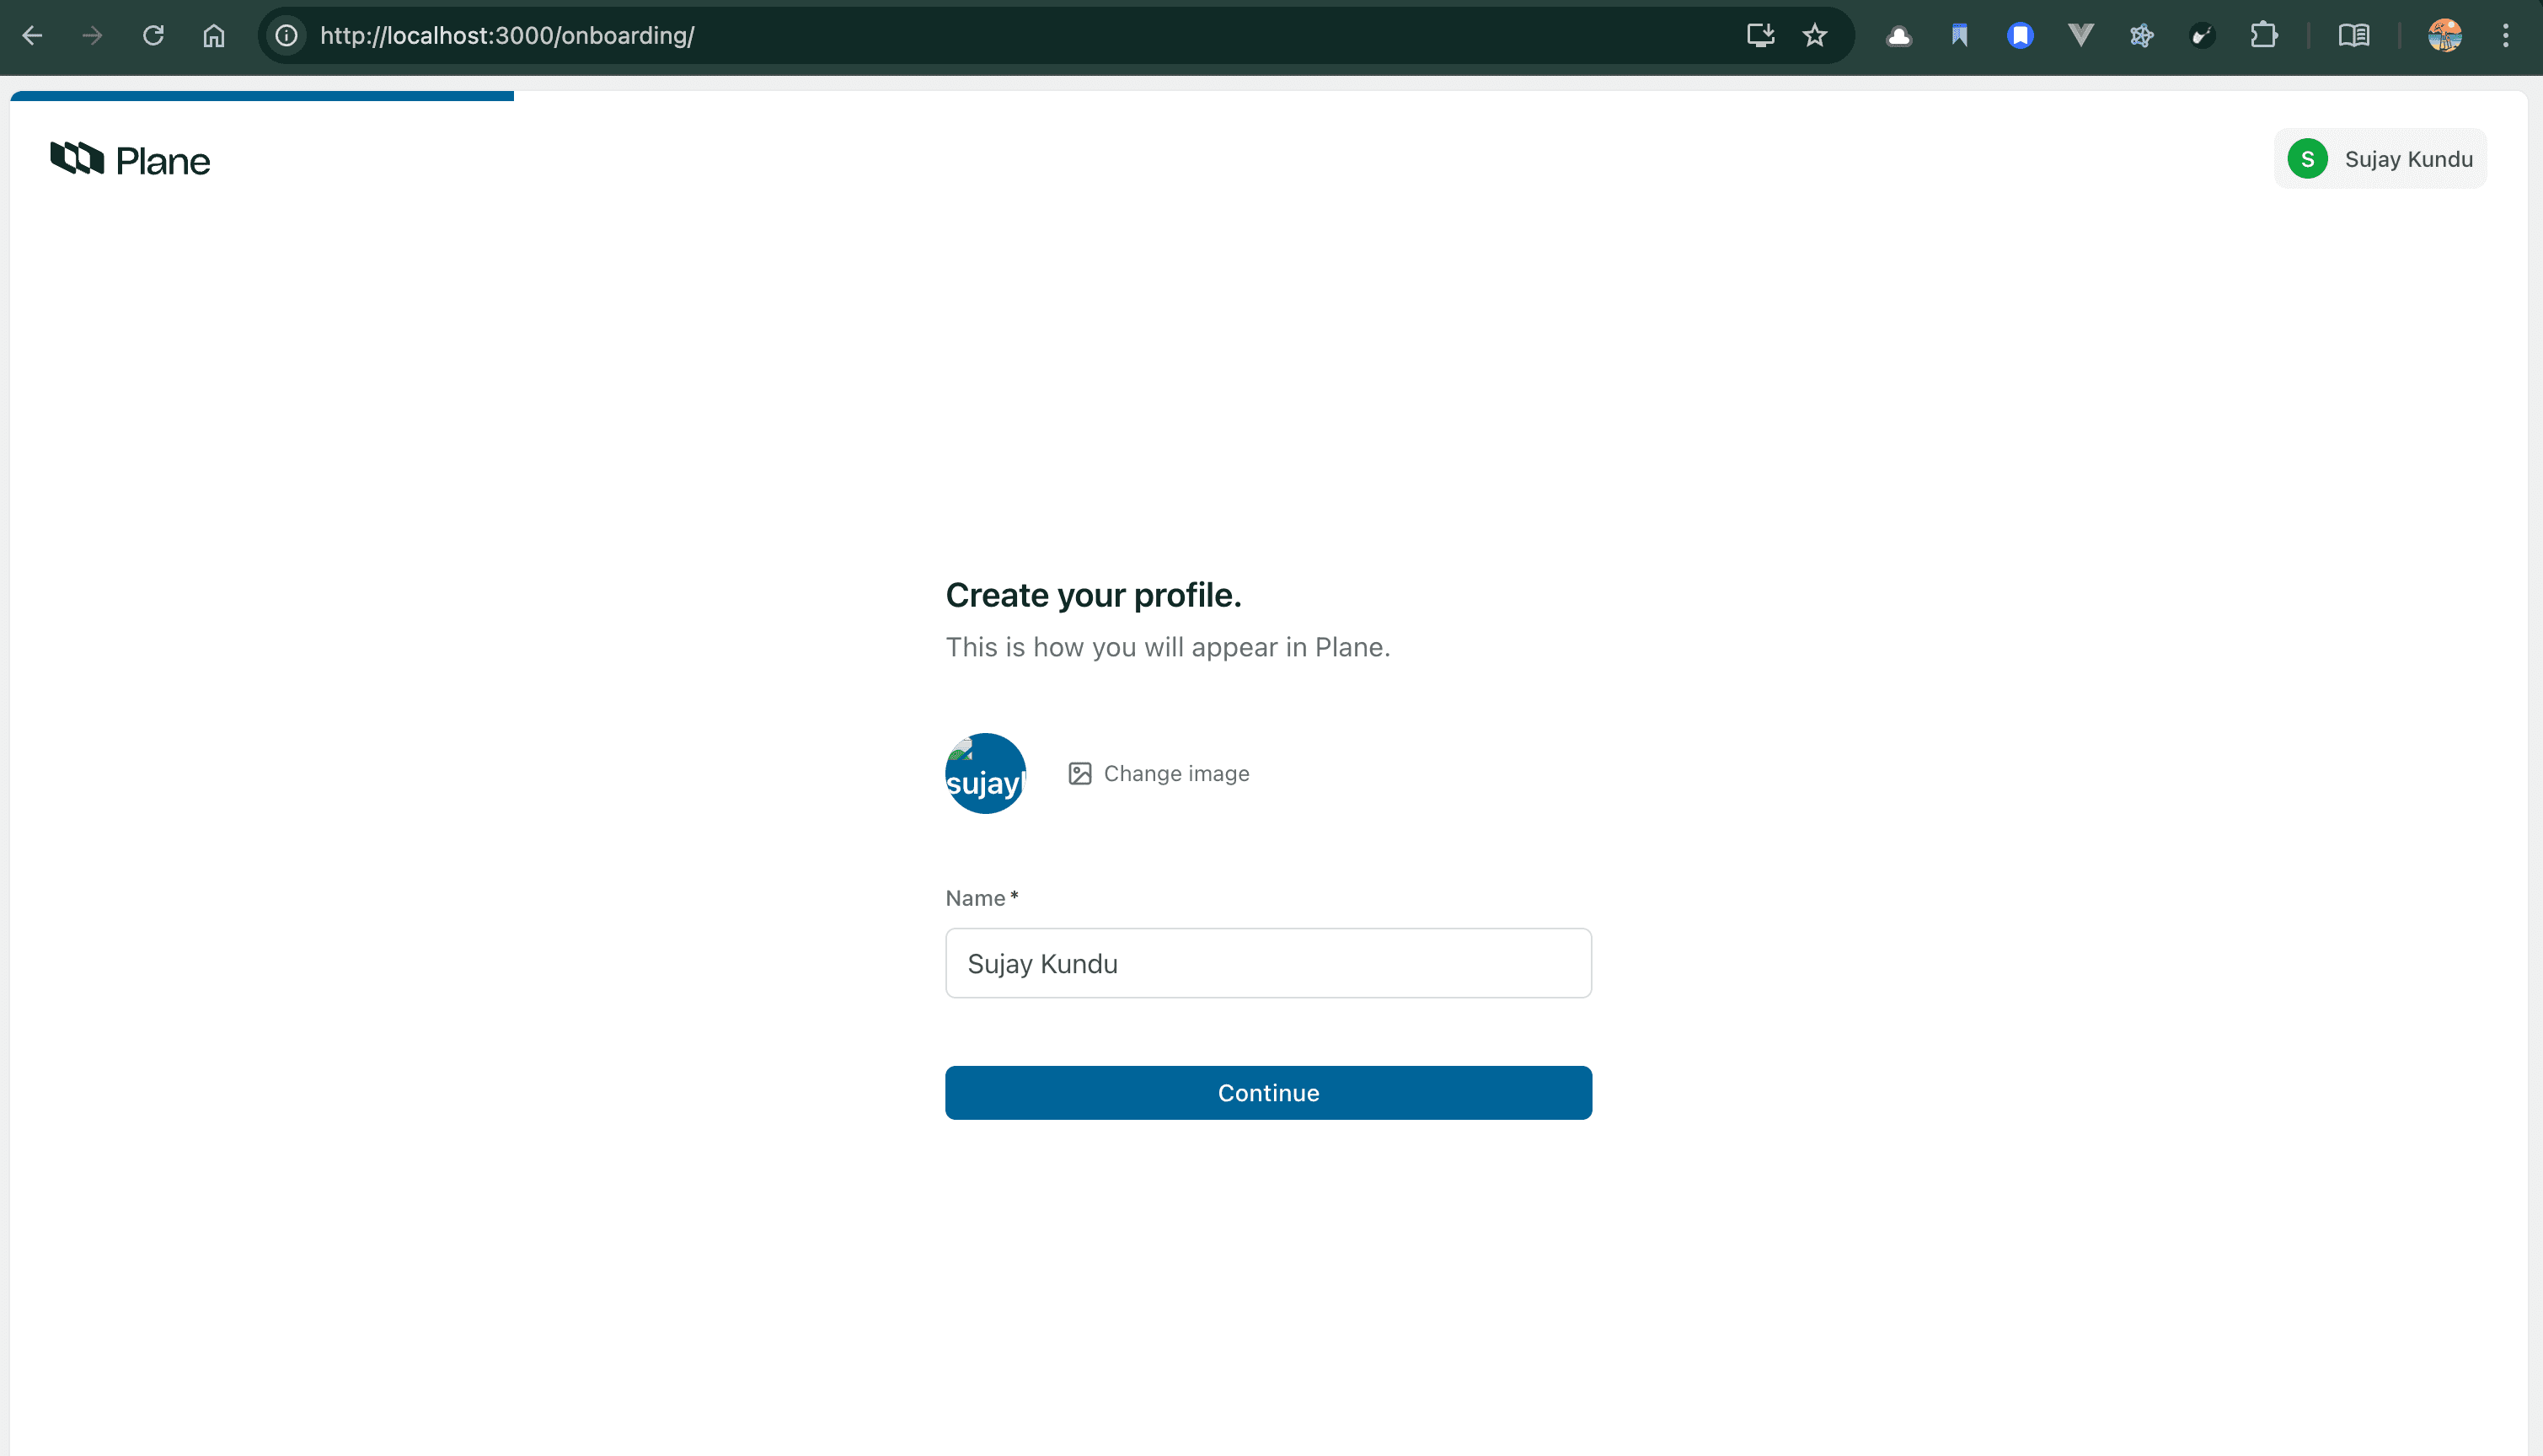Click the green S avatar badge
The width and height of the screenshot is (2543, 1456).
pyautogui.click(x=2307, y=159)
